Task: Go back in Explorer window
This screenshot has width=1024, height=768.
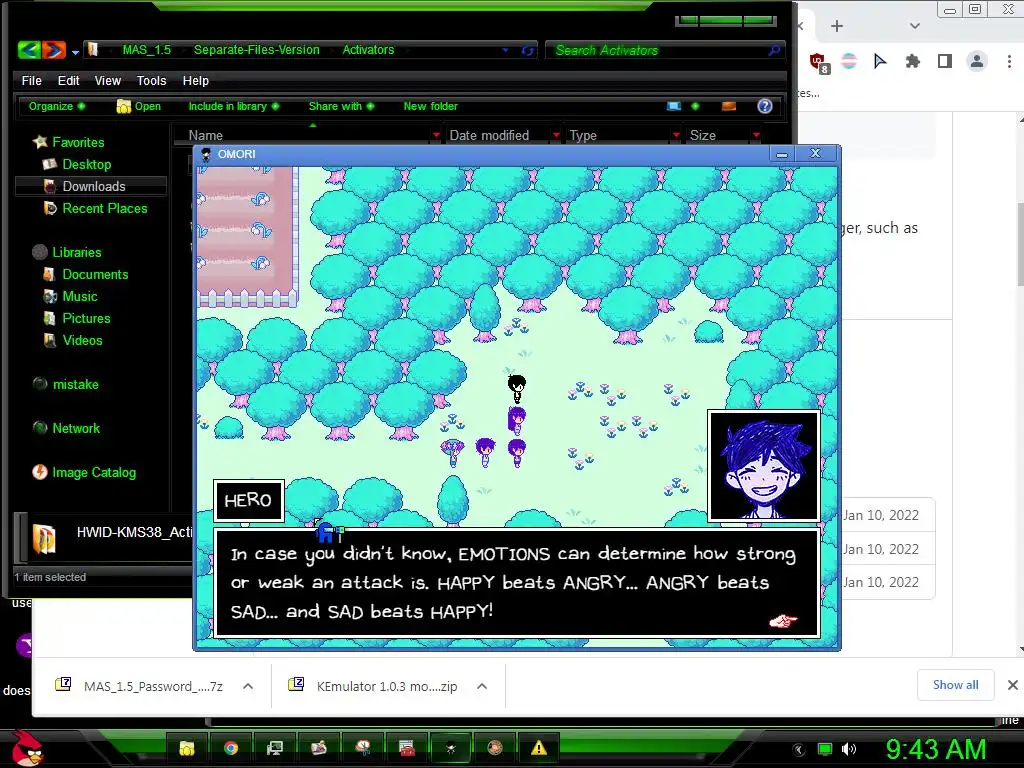Action: [29, 50]
